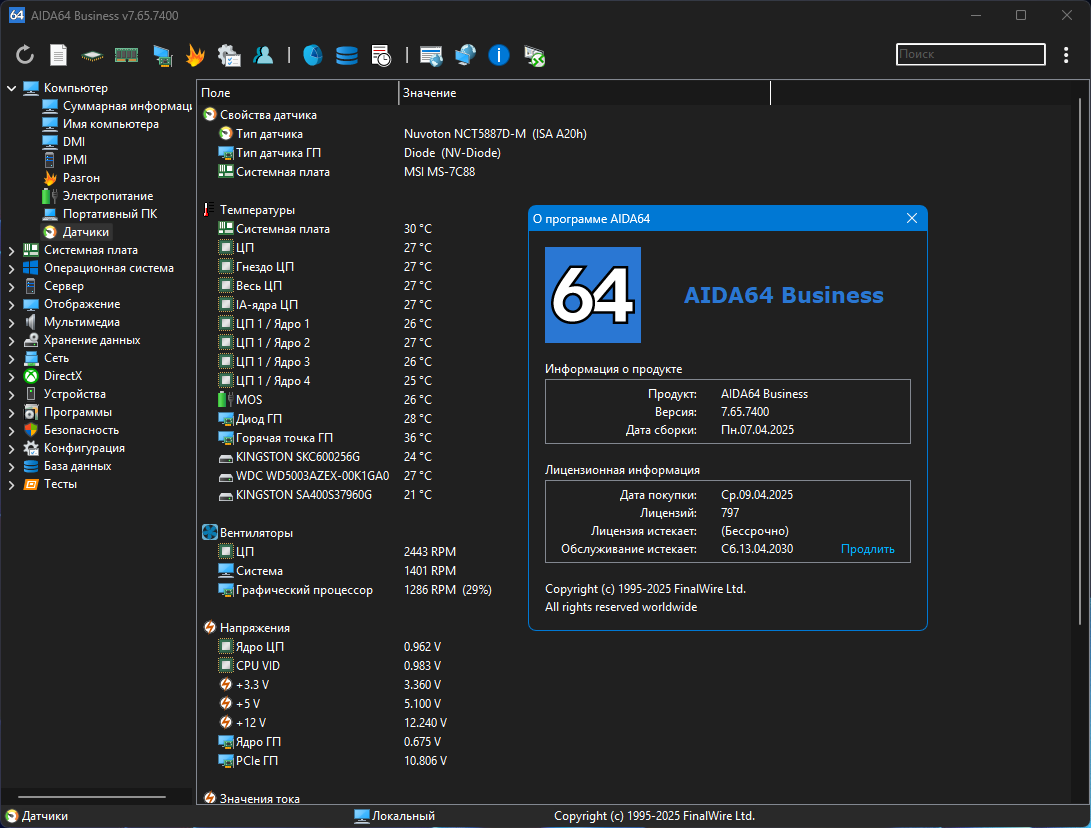Expand the Программы tree node
1091x828 pixels.
(x=12, y=413)
